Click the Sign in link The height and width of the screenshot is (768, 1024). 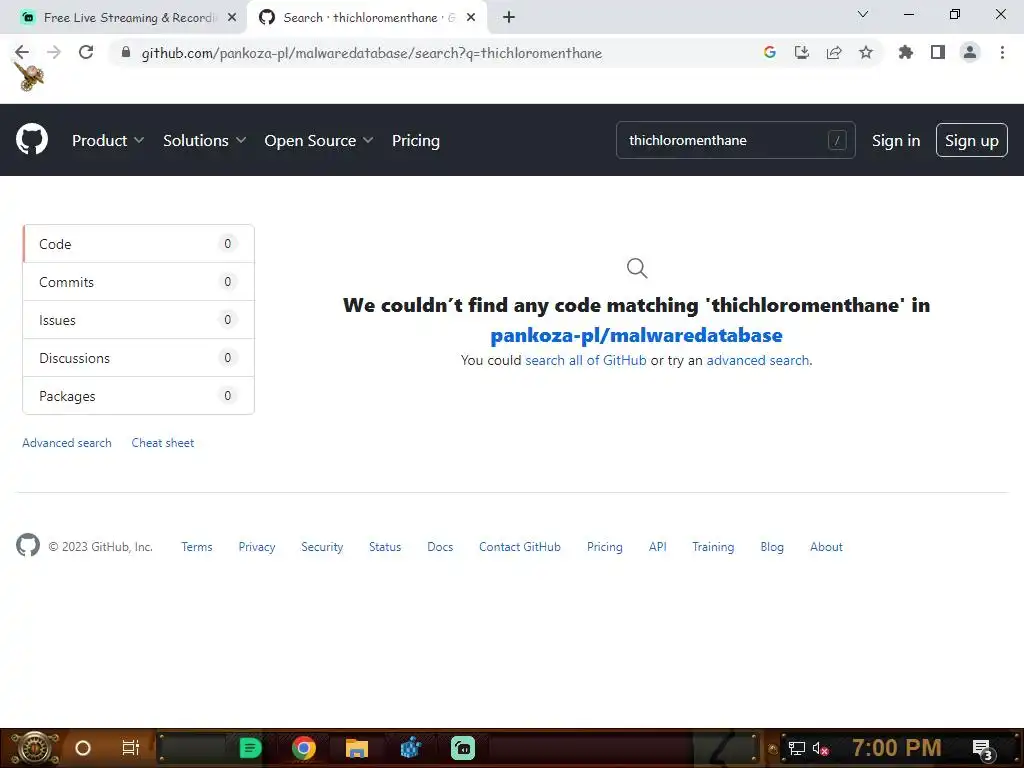(x=896, y=140)
